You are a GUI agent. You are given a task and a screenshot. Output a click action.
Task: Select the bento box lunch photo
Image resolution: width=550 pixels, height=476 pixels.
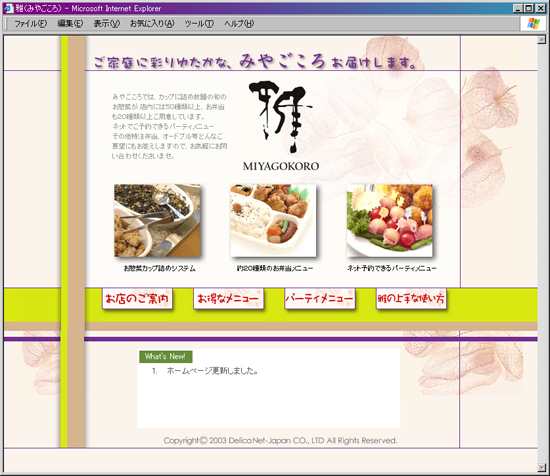[x=273, y=221]
